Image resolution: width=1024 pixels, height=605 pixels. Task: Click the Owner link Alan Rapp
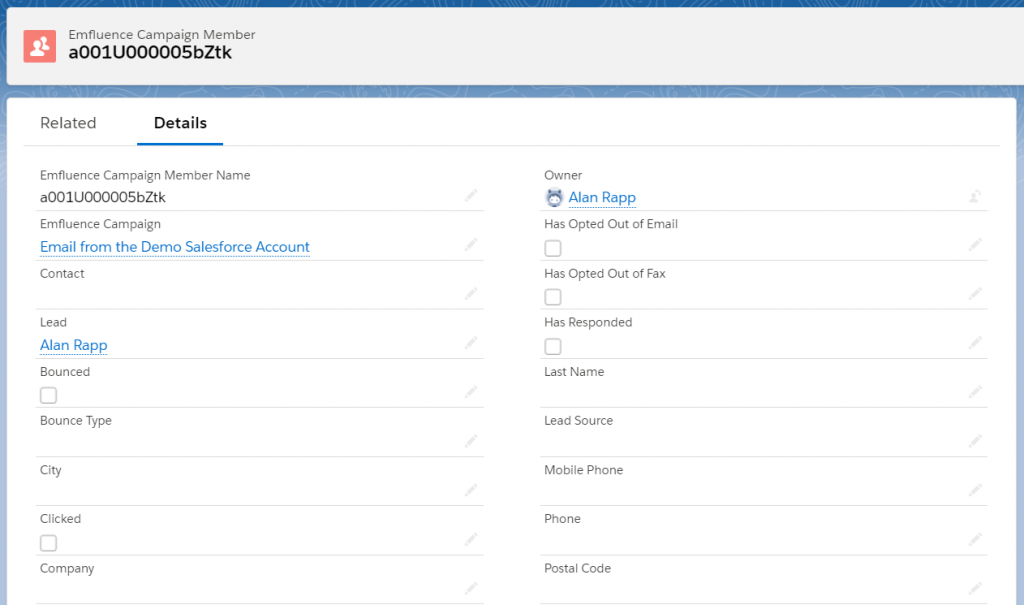click(x=602, y=197)
